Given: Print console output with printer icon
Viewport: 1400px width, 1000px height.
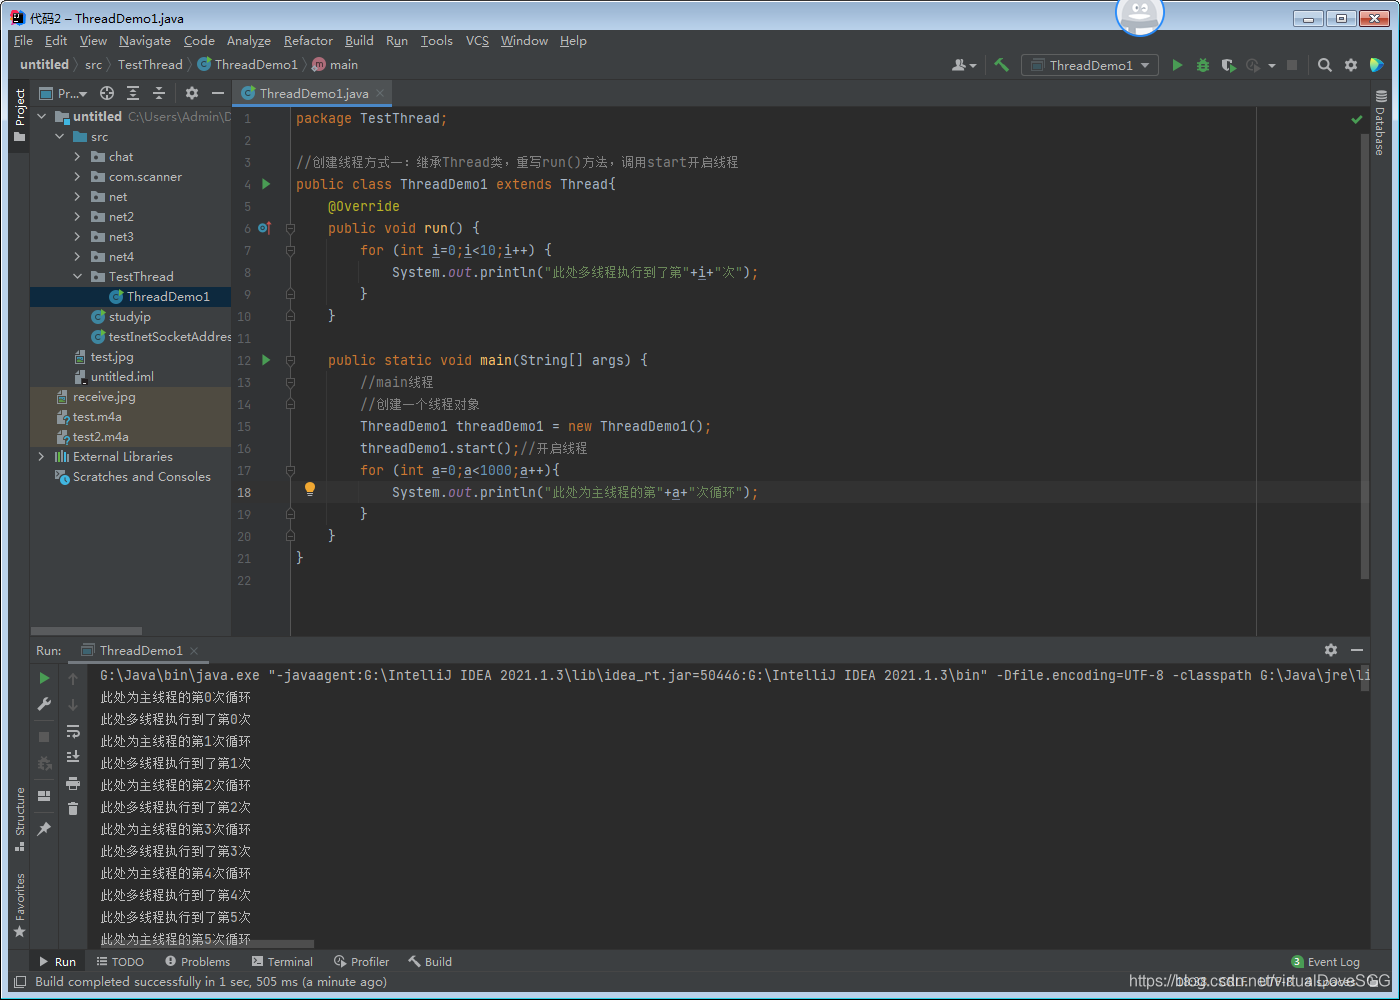Looking at the screenshot, I should click(73, 783).
